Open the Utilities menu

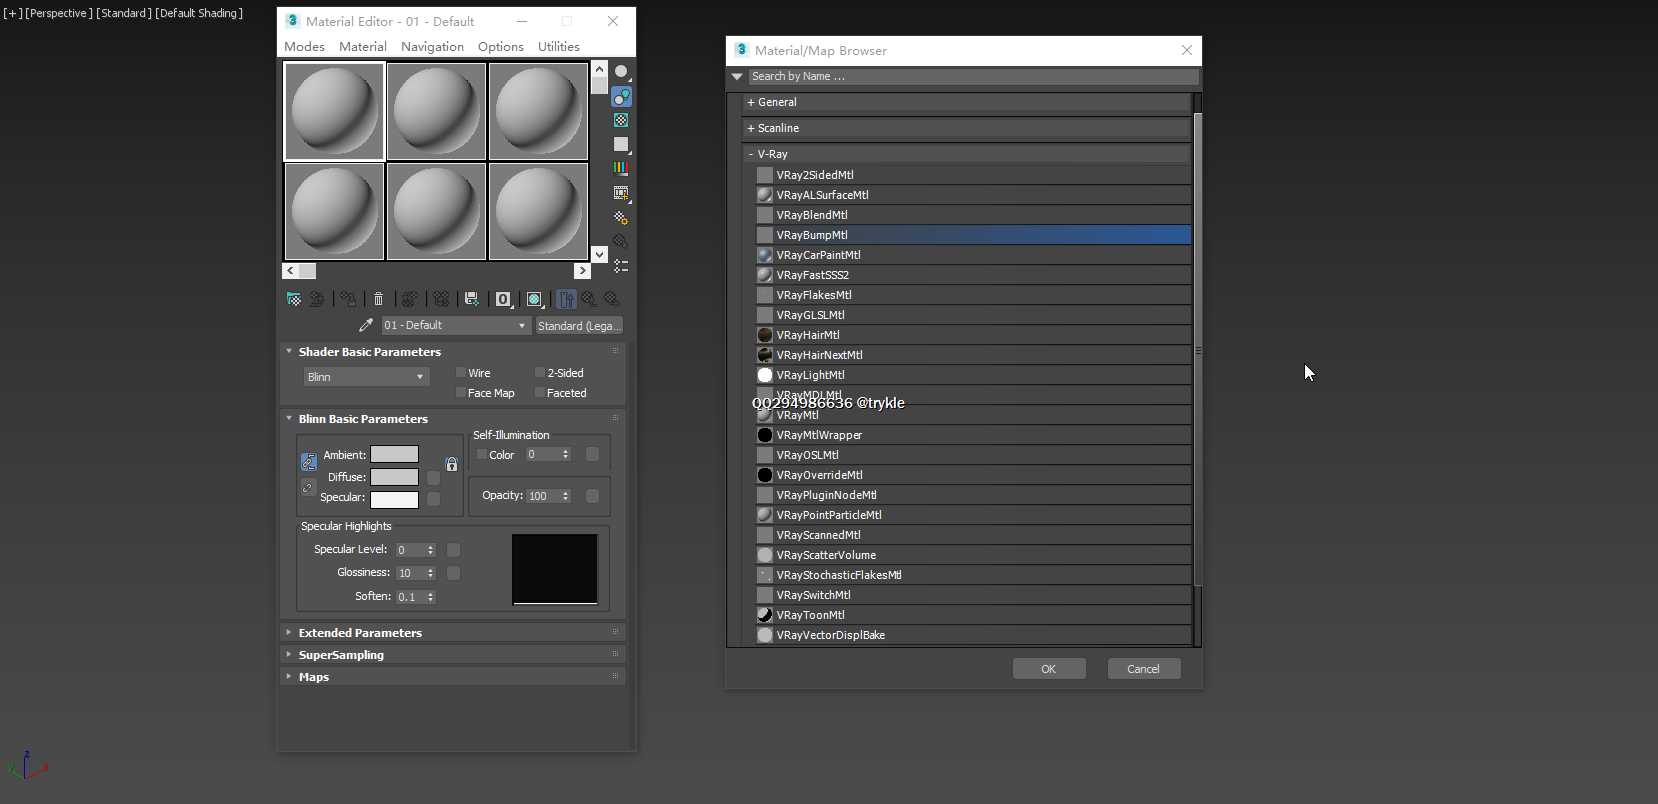[x=559, y=47]
